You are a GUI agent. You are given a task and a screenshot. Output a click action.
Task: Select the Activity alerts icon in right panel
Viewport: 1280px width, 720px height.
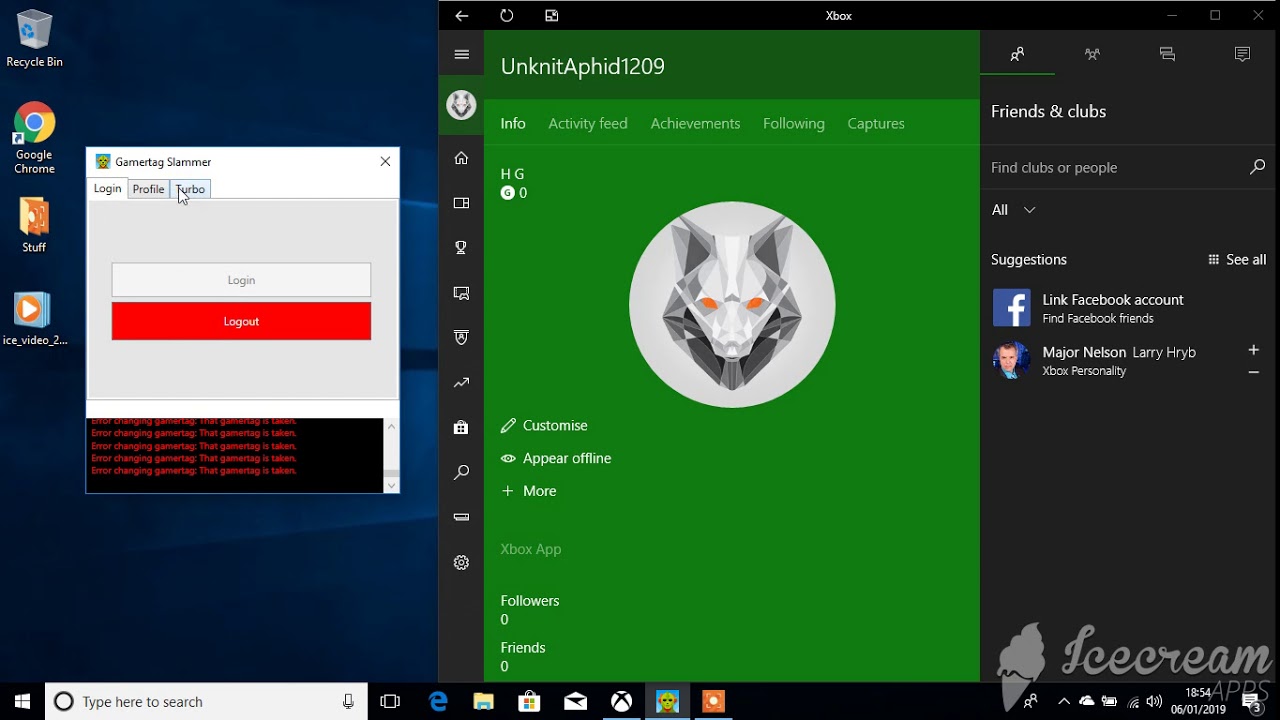coord(1242,54)
